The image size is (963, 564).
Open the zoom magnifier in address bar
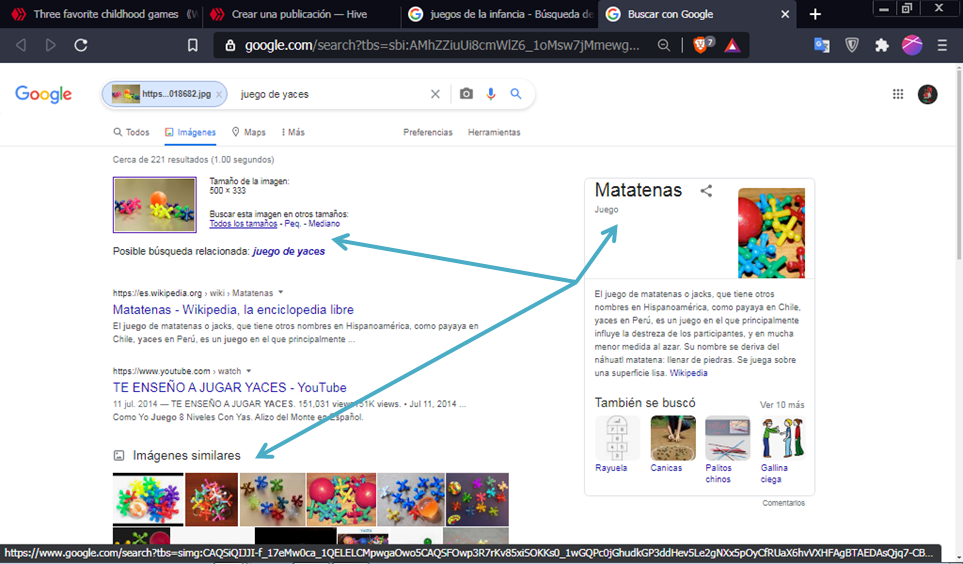[663, 45]
